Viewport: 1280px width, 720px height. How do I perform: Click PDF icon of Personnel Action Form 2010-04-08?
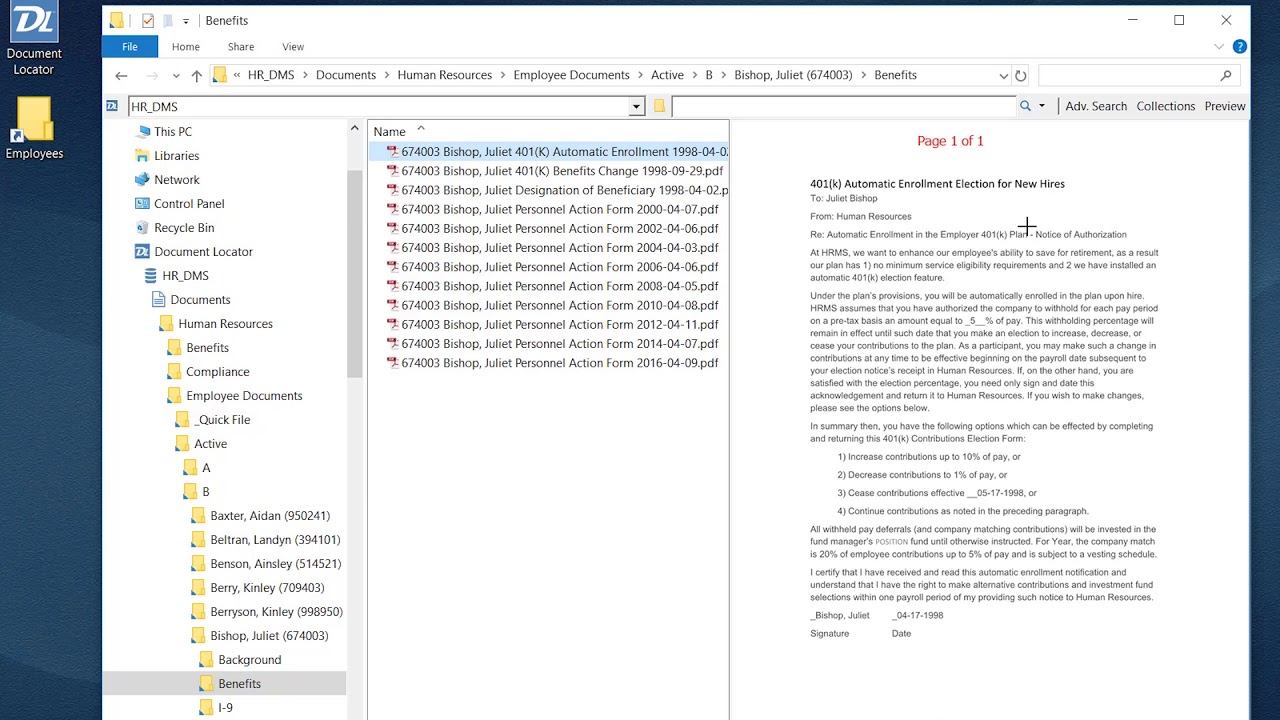[x=393, y=305]
